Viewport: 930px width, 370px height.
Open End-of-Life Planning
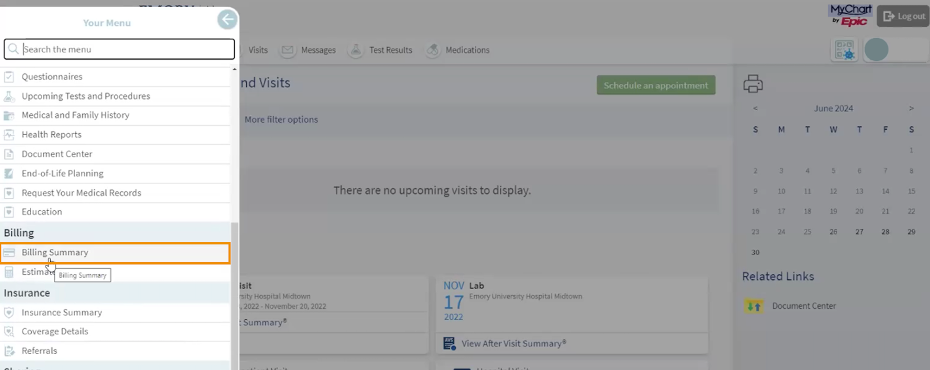click(115, 174)
